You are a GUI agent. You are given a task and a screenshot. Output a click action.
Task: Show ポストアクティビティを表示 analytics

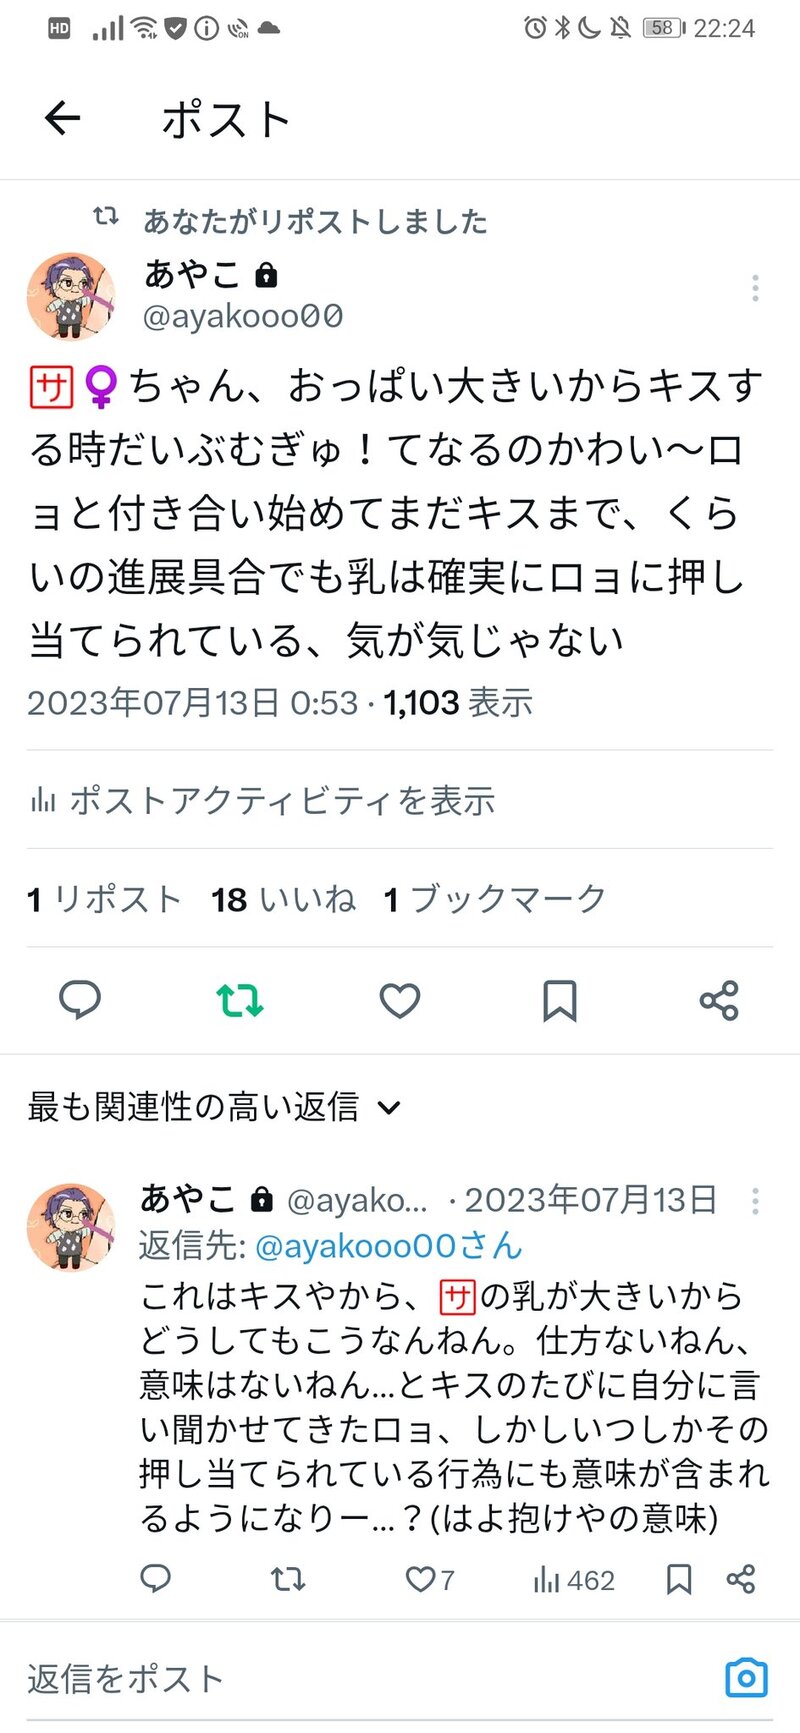262,800
